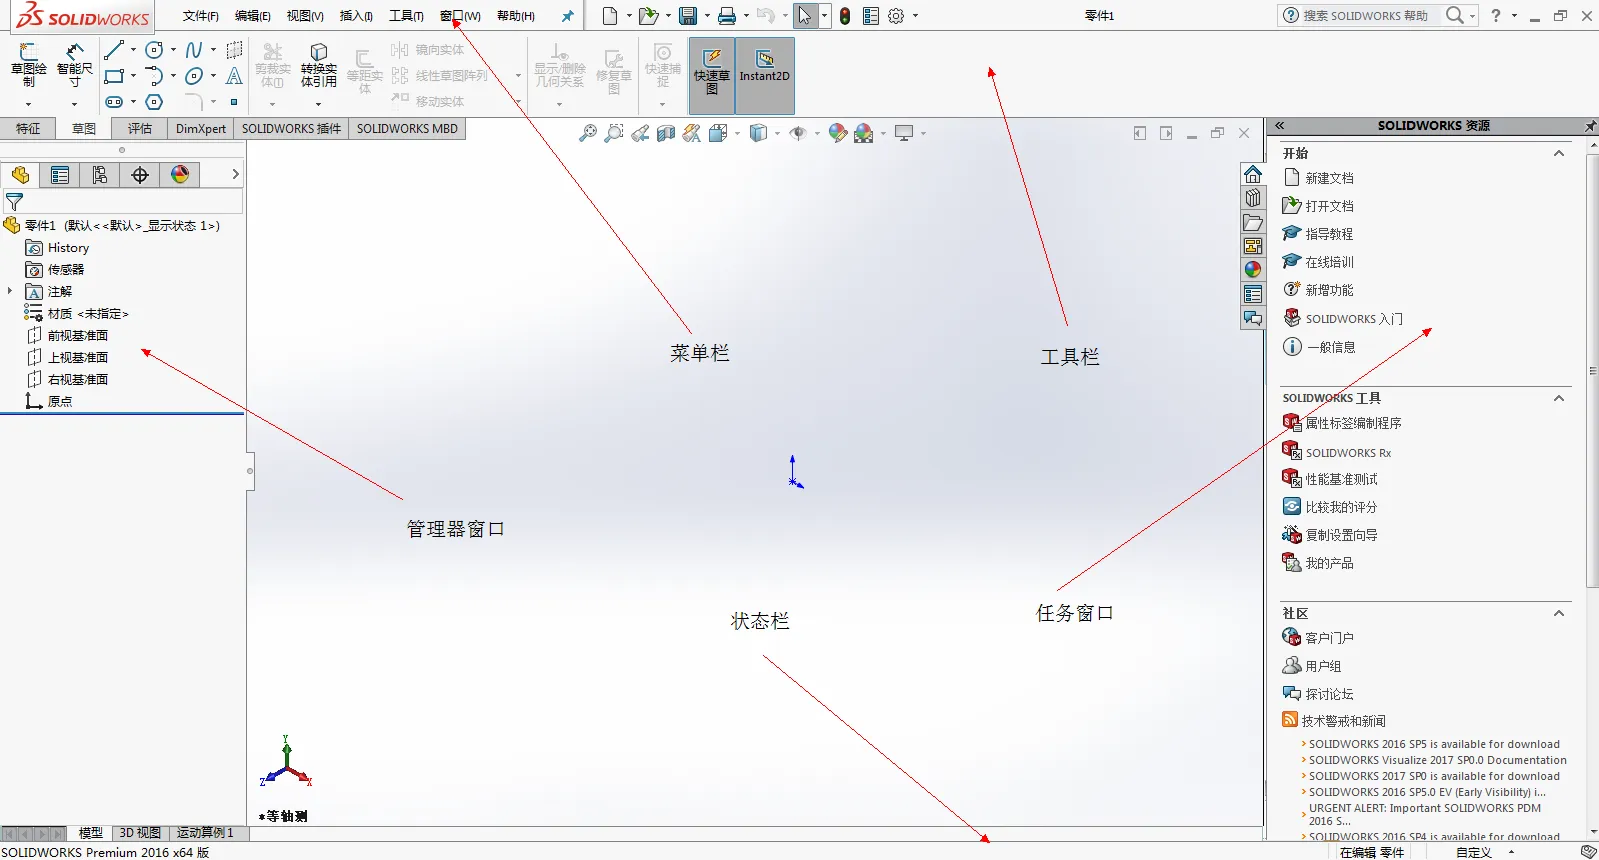Click the Zoom to Fit icon
The height and width of the screenshot is (860, 1599).
click(x=588, y=133)
